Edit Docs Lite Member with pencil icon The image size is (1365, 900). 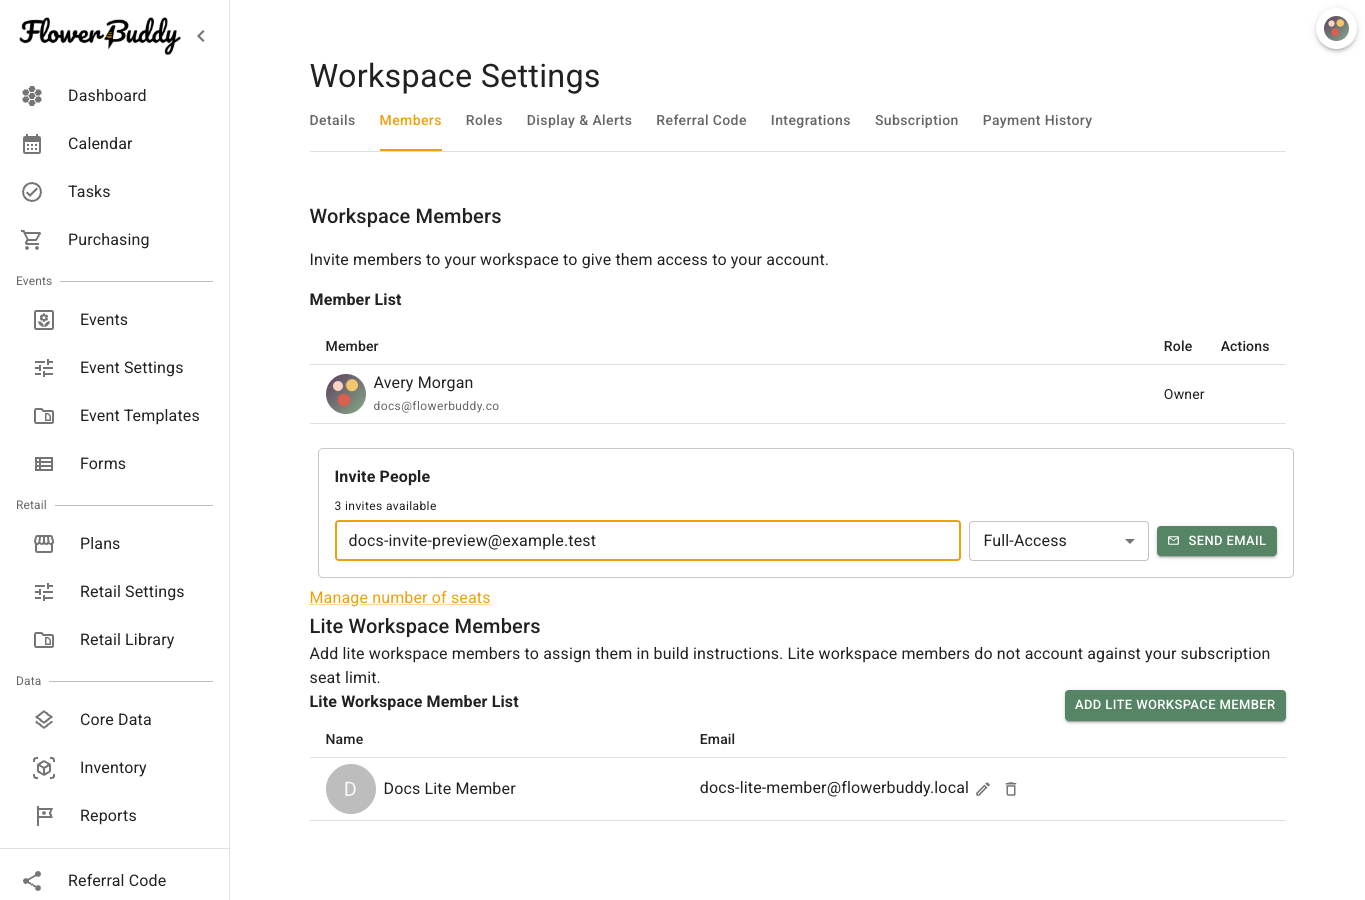click(983, 789)
